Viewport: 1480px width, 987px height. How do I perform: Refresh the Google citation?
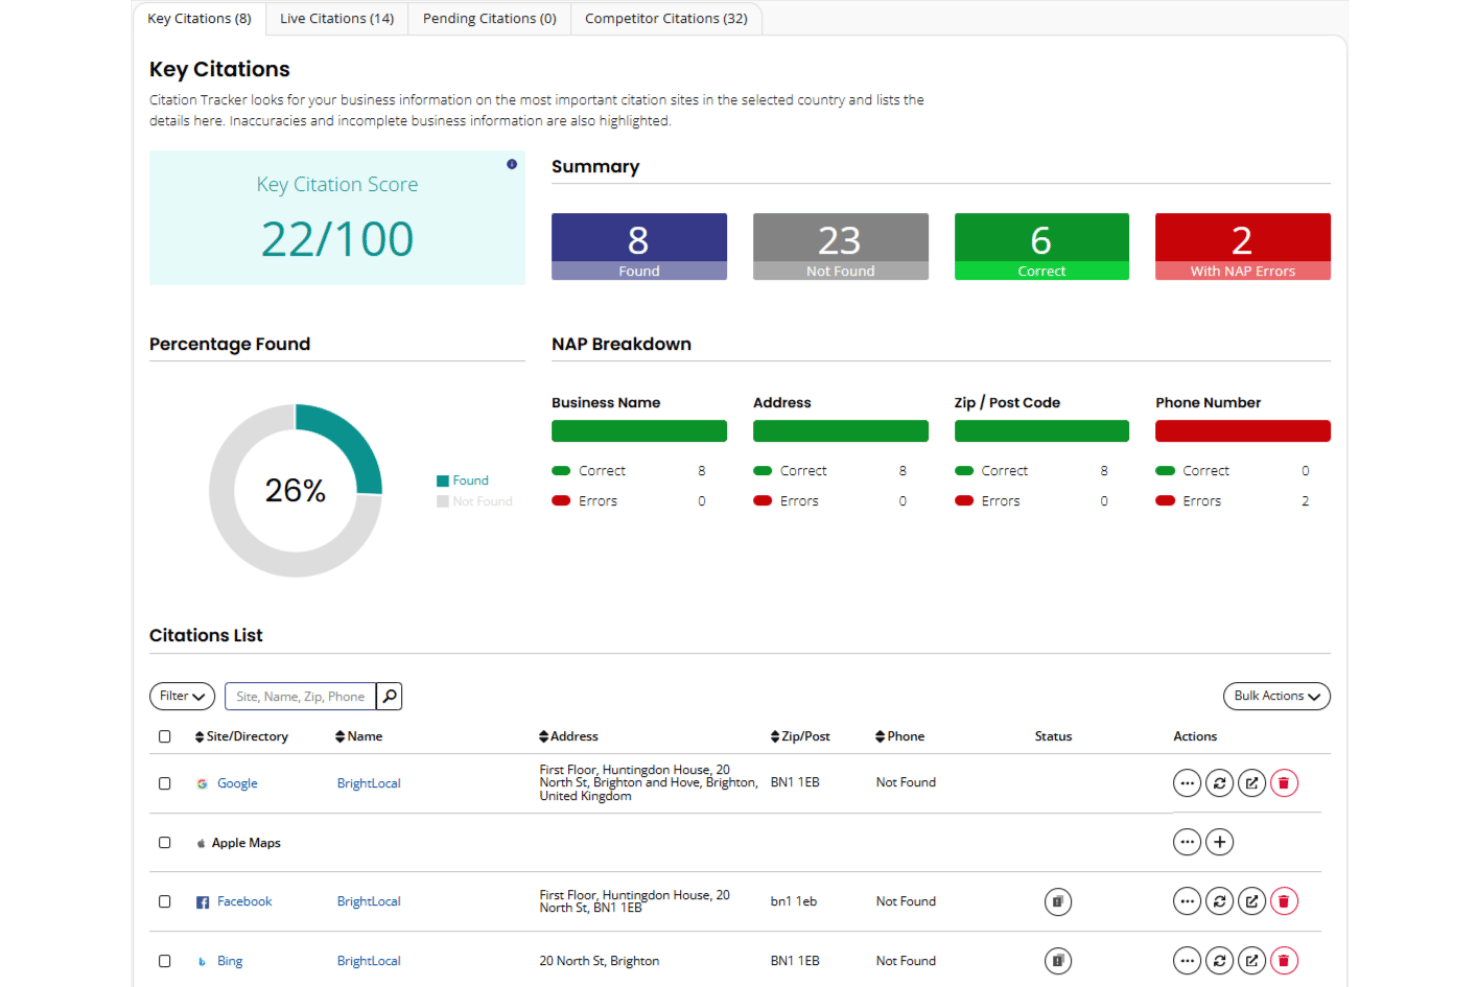click(x=1219, y=783)
